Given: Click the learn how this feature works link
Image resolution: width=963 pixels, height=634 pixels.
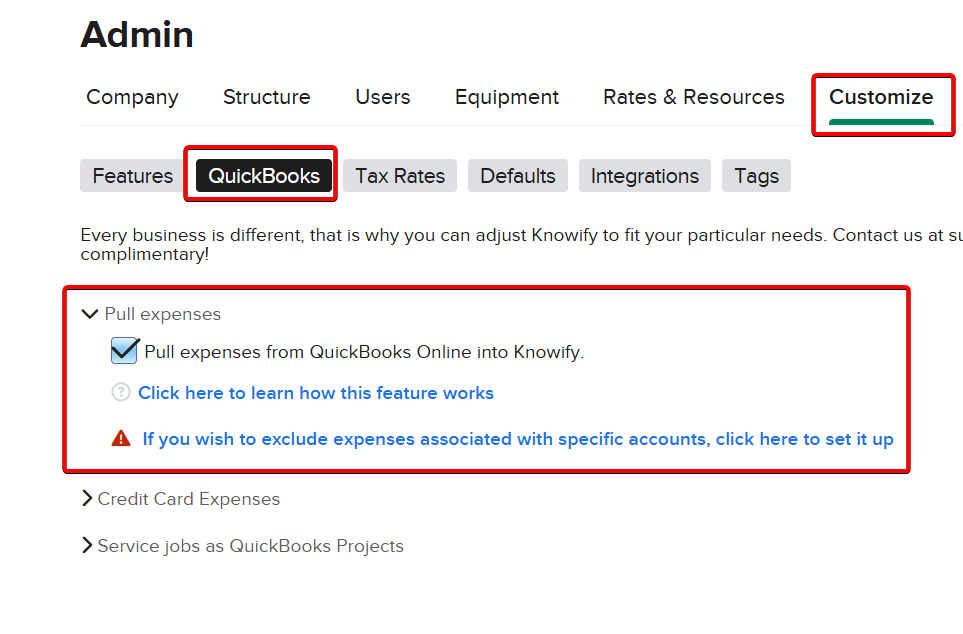Looking at the screenshot, I should tap(316, 393).
